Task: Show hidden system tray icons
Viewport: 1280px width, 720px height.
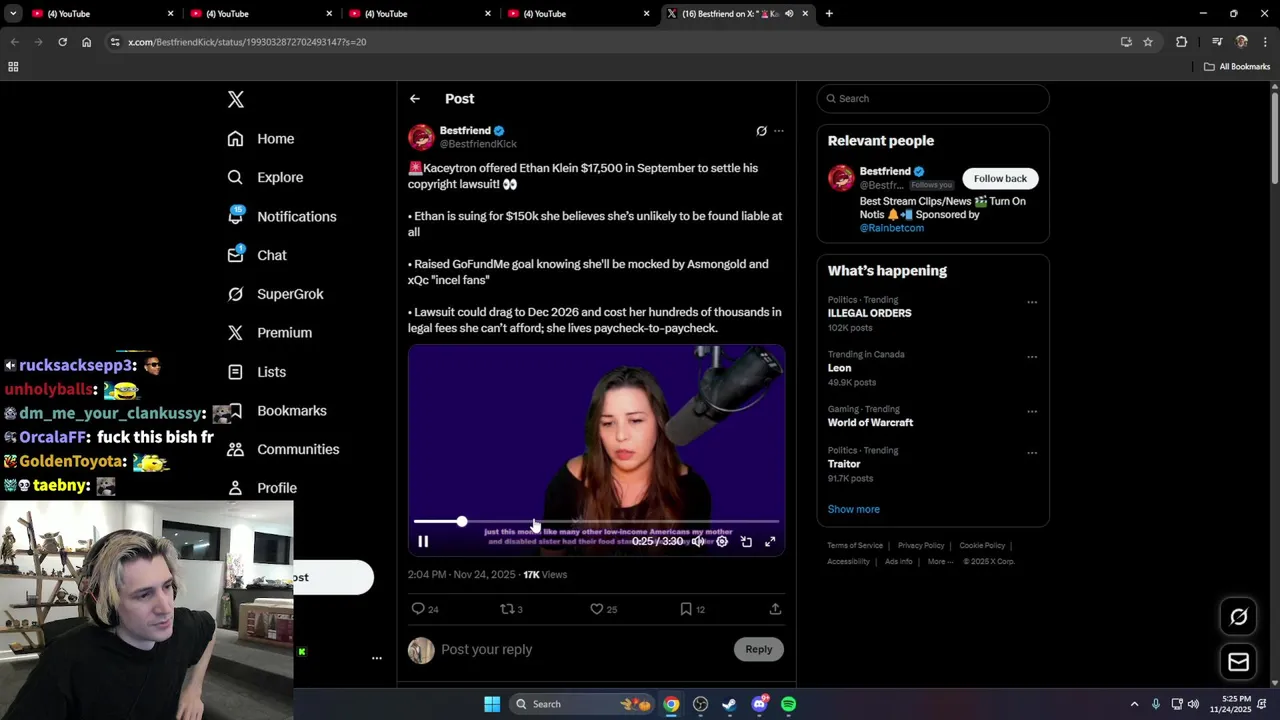Action: [x=1134, y=704]
